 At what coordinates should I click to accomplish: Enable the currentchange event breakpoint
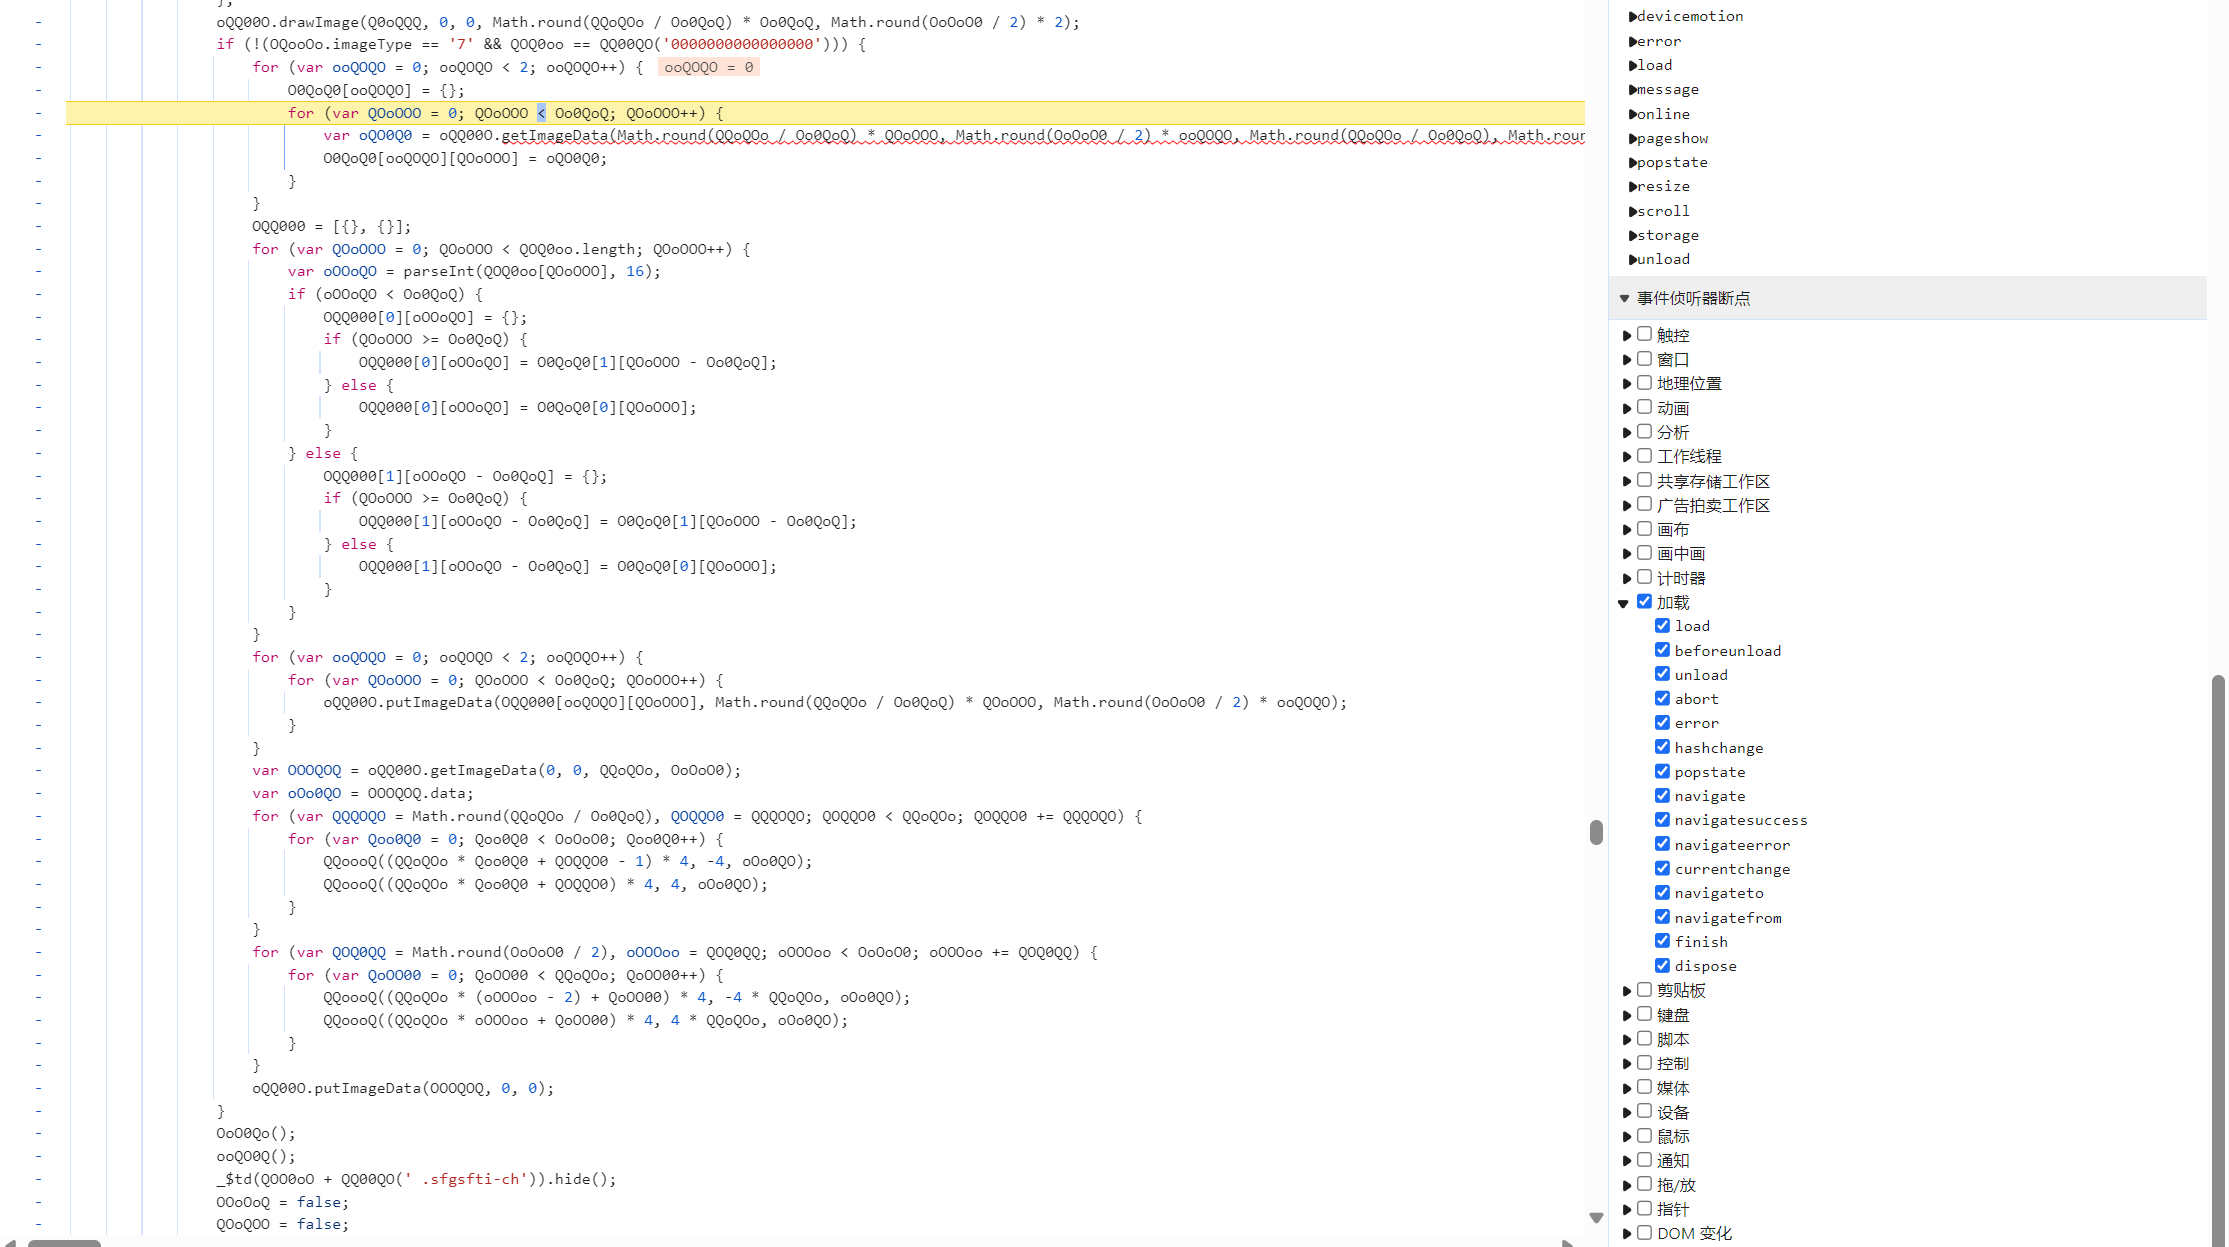1663,868
